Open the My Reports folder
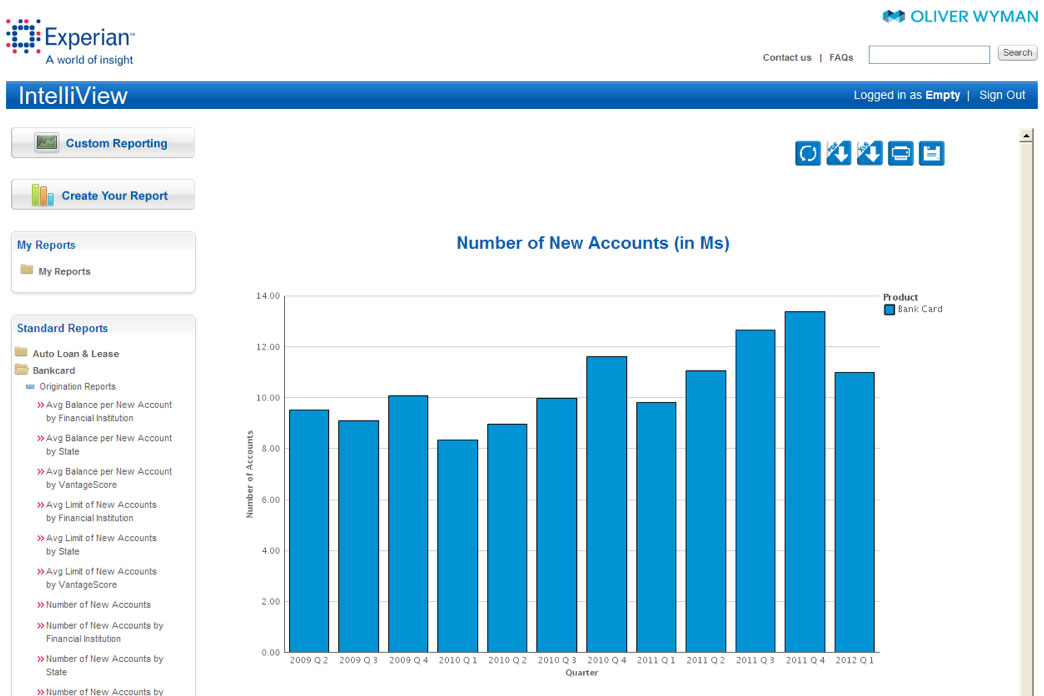The width and height of the screenshot is (1044, 696). coord(64,271)
